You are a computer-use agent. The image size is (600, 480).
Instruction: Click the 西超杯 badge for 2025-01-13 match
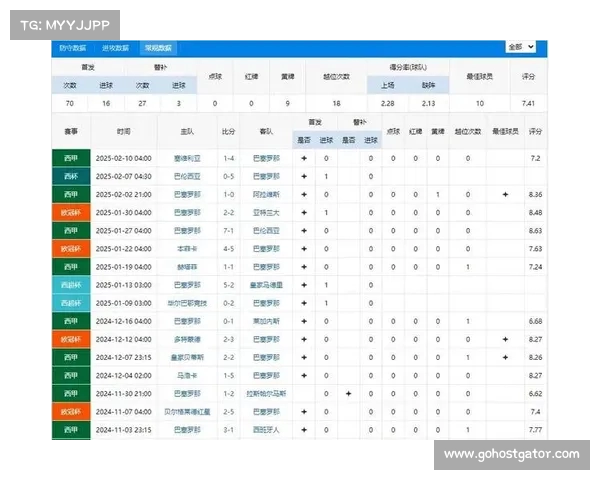[x=71, y=285]
